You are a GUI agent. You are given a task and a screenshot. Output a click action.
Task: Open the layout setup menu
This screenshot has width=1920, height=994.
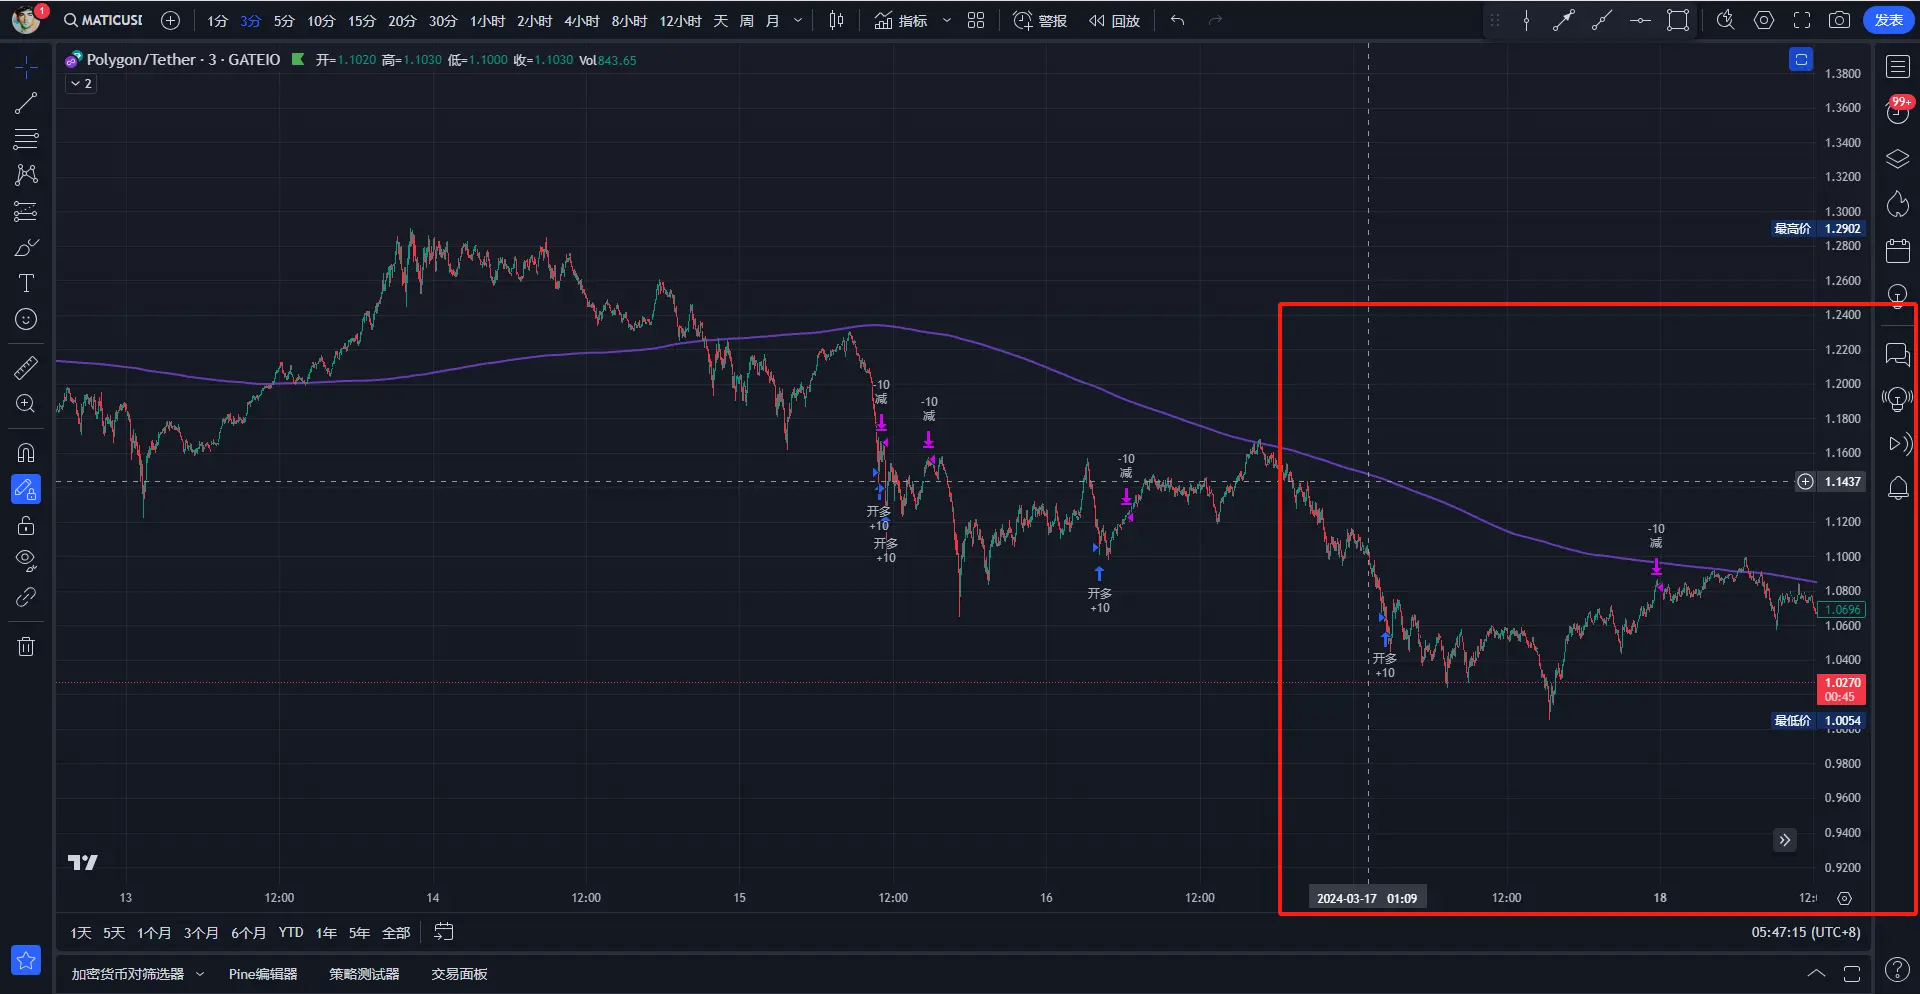point(976,21)
